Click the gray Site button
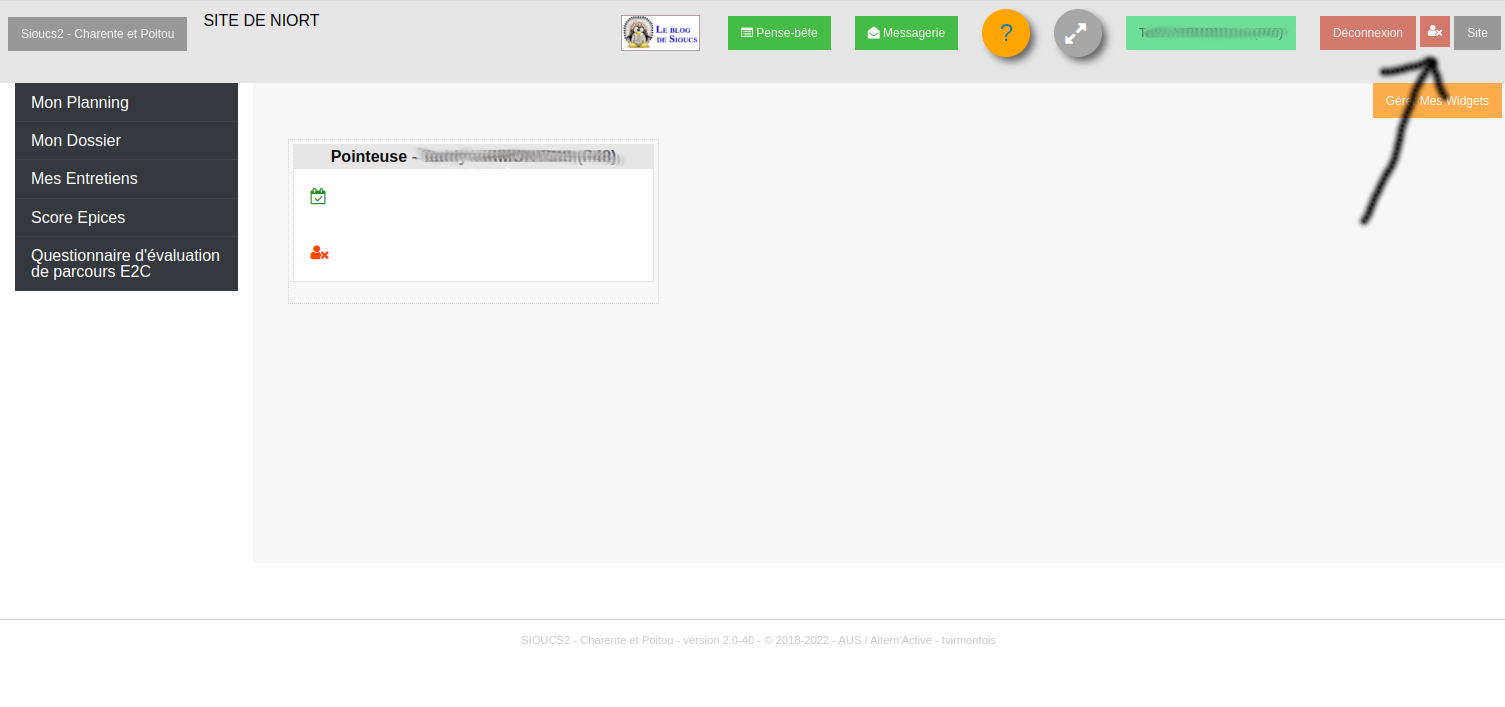Viewport: 1505px width, 707px height. pyautogui.click(x=1477, y=33)
